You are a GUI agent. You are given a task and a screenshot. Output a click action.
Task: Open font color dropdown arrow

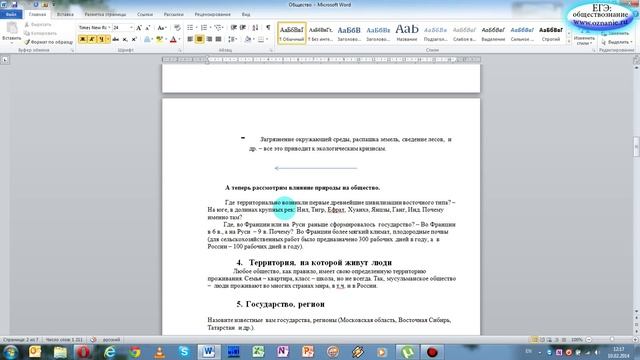tap(179, 39)
